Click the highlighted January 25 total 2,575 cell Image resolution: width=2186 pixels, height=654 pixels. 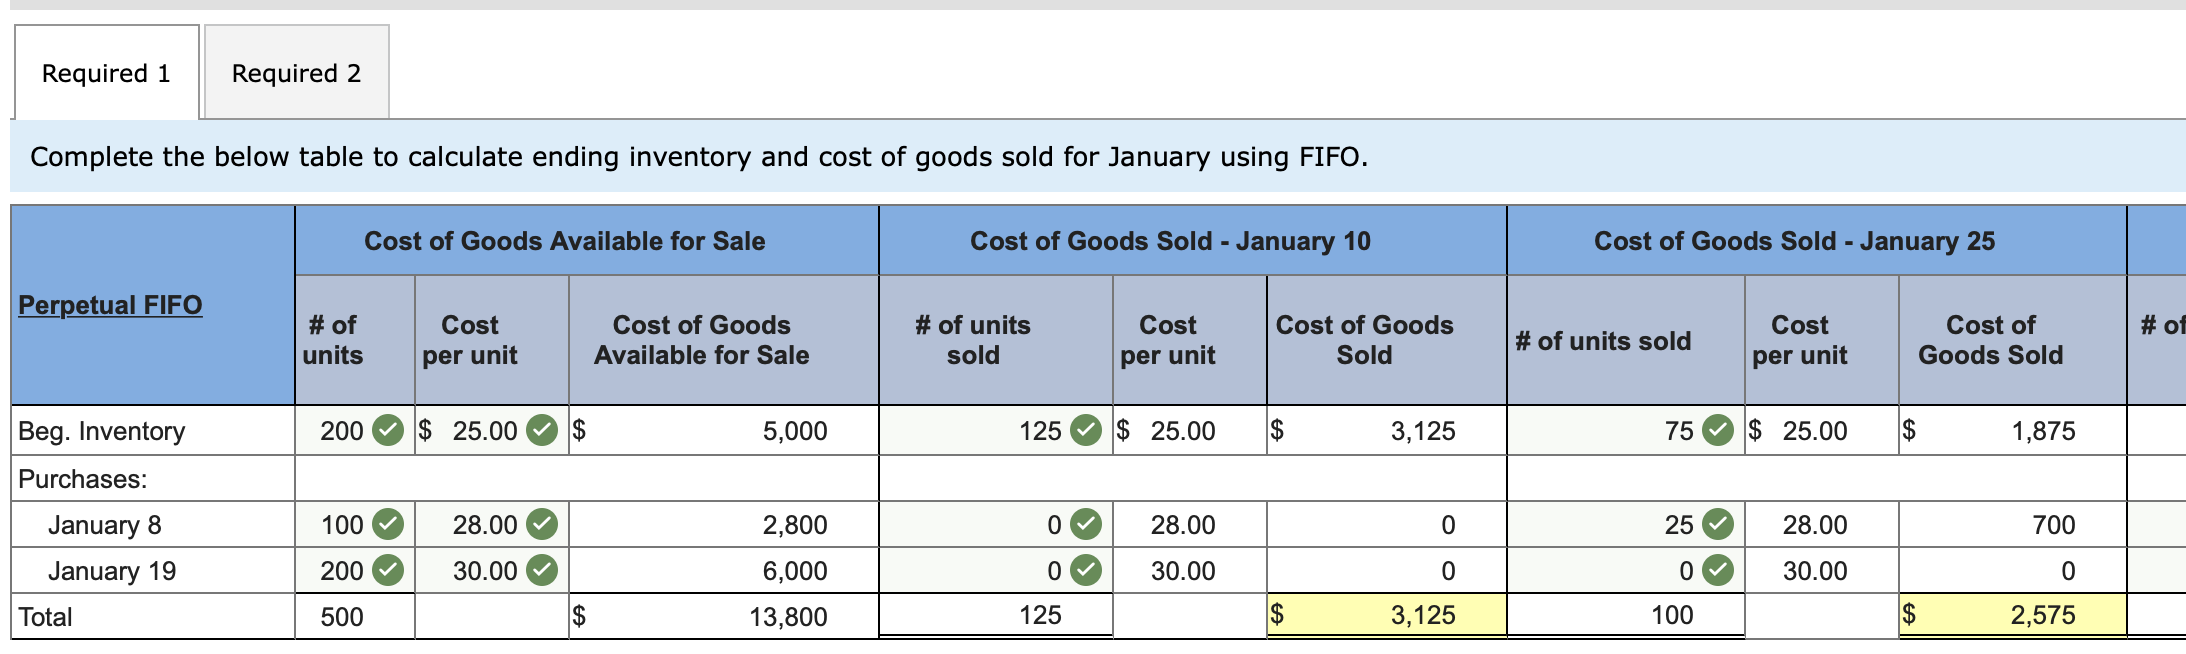click(2012, 615)
